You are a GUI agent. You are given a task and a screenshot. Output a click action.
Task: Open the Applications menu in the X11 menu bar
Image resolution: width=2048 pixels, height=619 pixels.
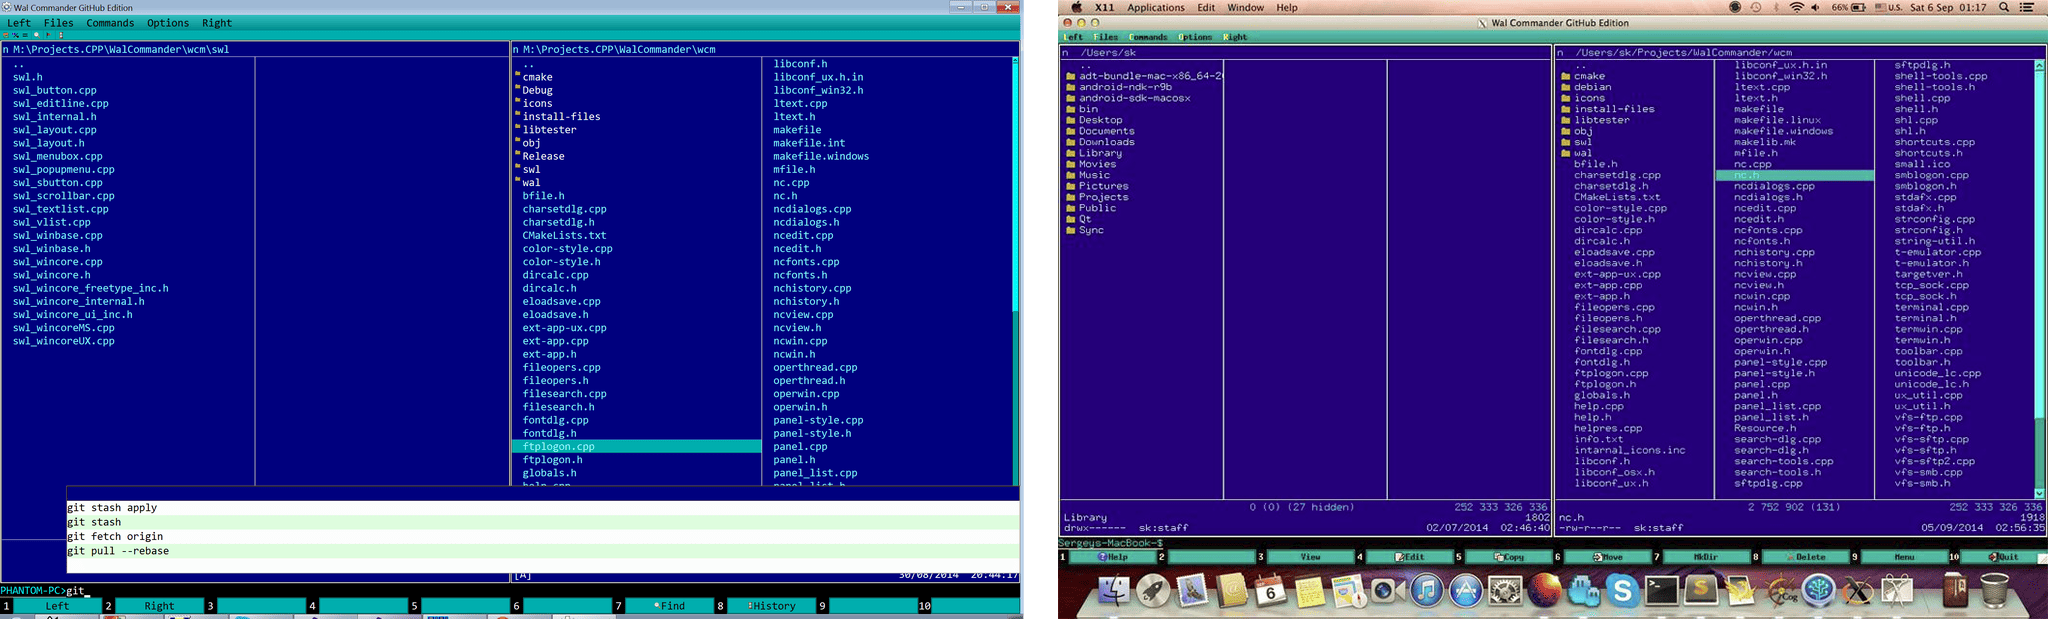(x=1155, y=8)
